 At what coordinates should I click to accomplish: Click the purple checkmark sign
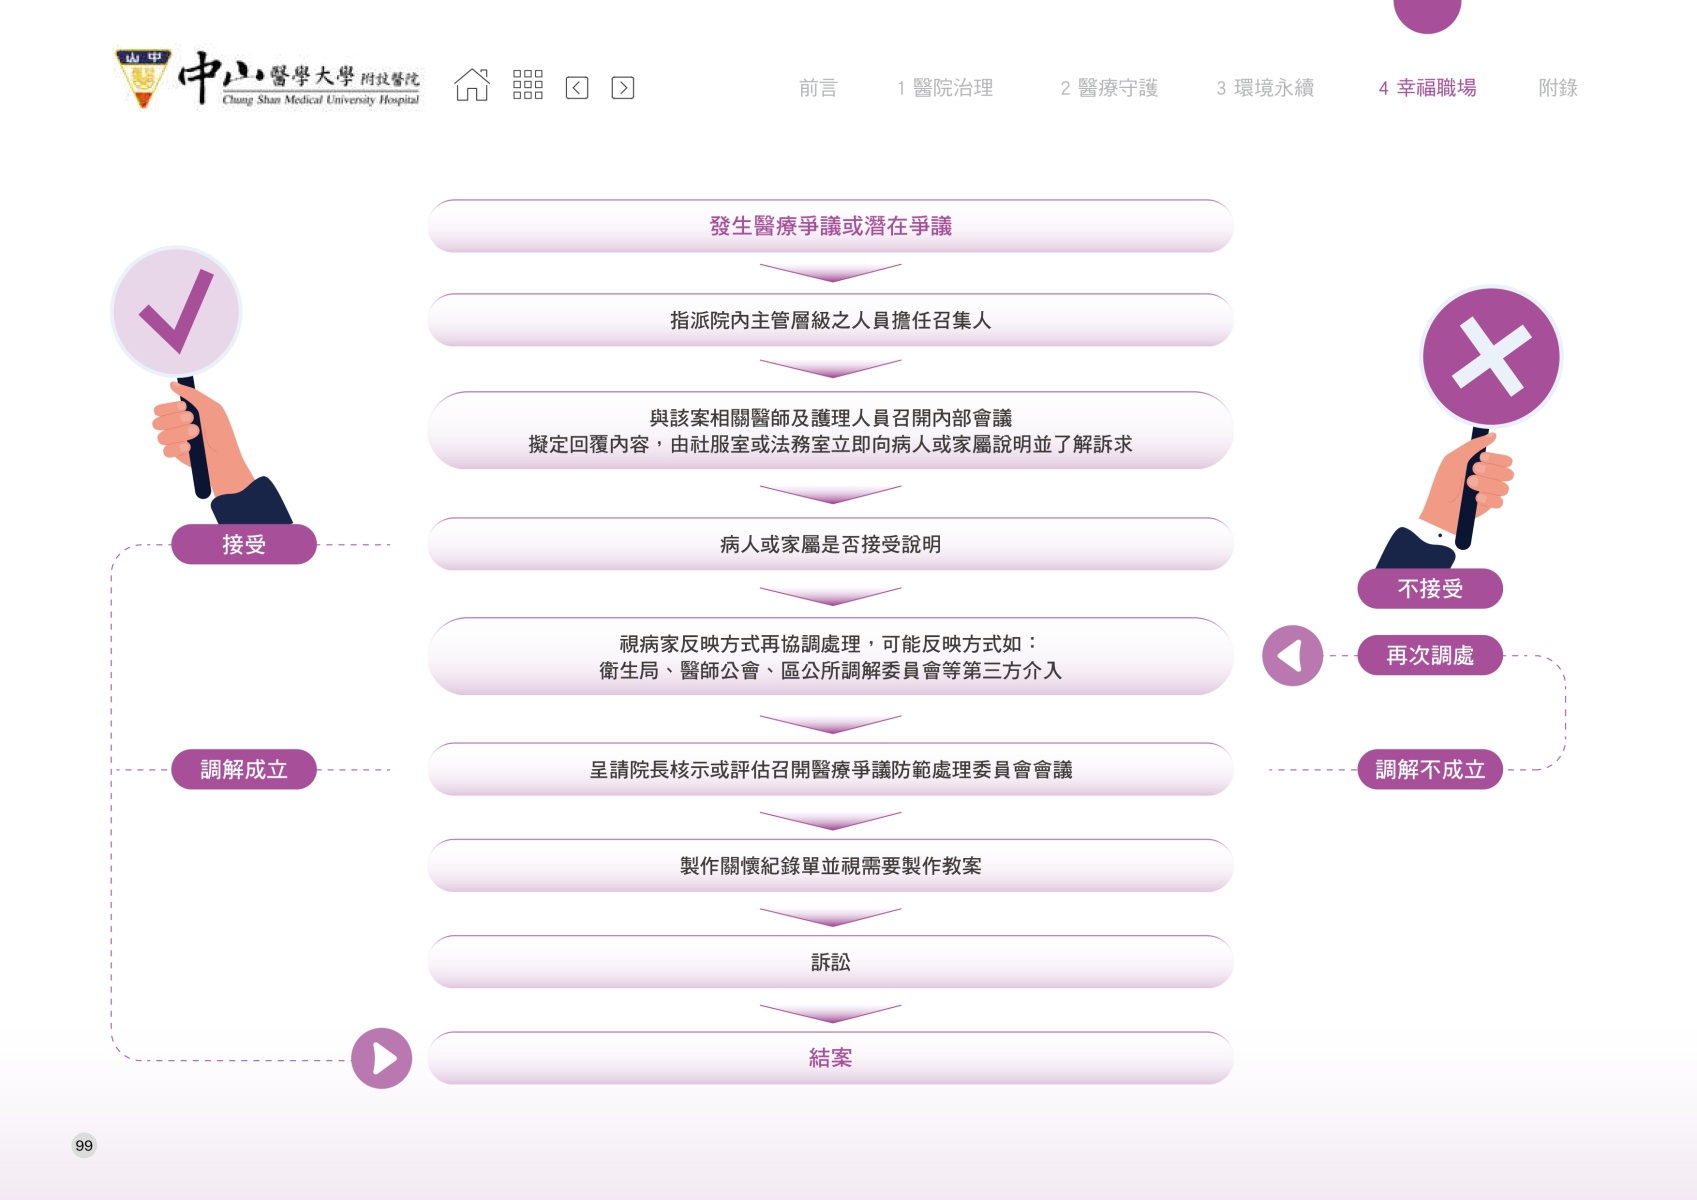(176, 312)
